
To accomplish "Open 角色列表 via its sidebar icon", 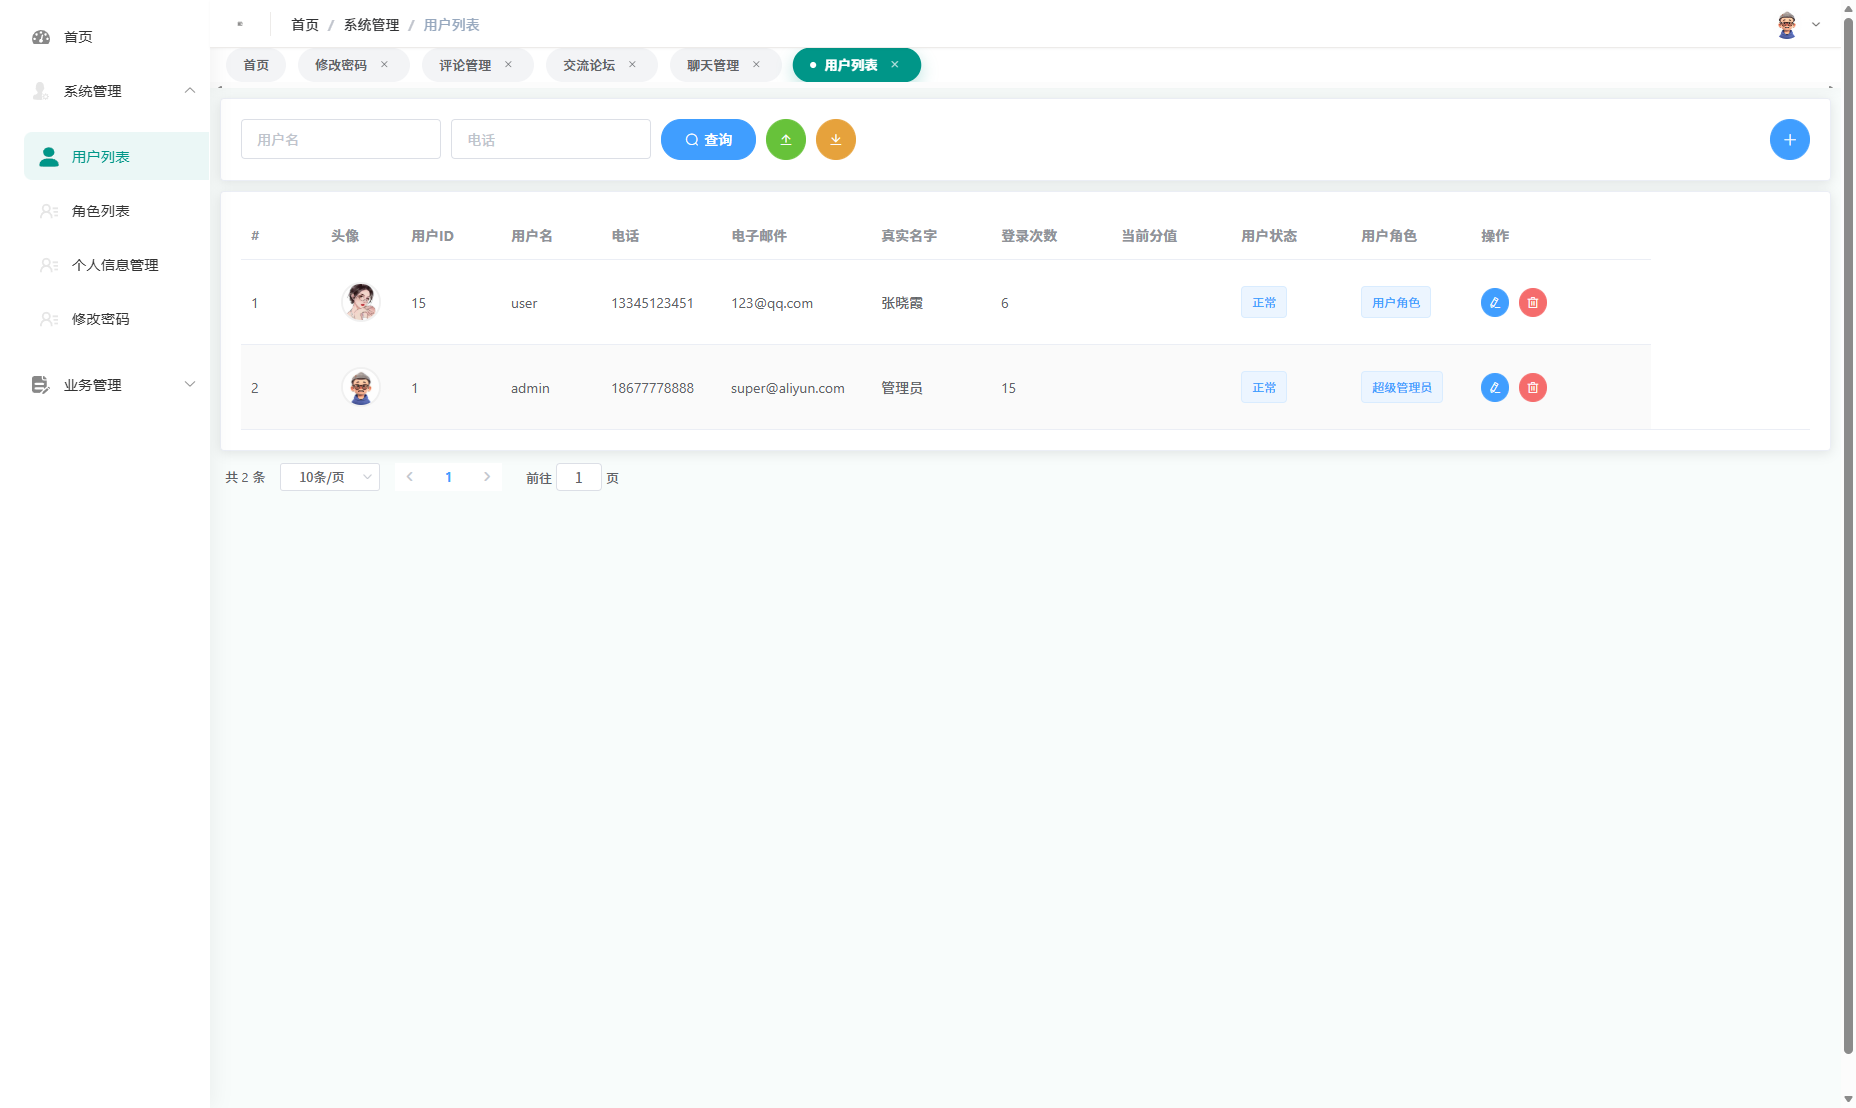I will pyautogui.click(x=48, y=211).
